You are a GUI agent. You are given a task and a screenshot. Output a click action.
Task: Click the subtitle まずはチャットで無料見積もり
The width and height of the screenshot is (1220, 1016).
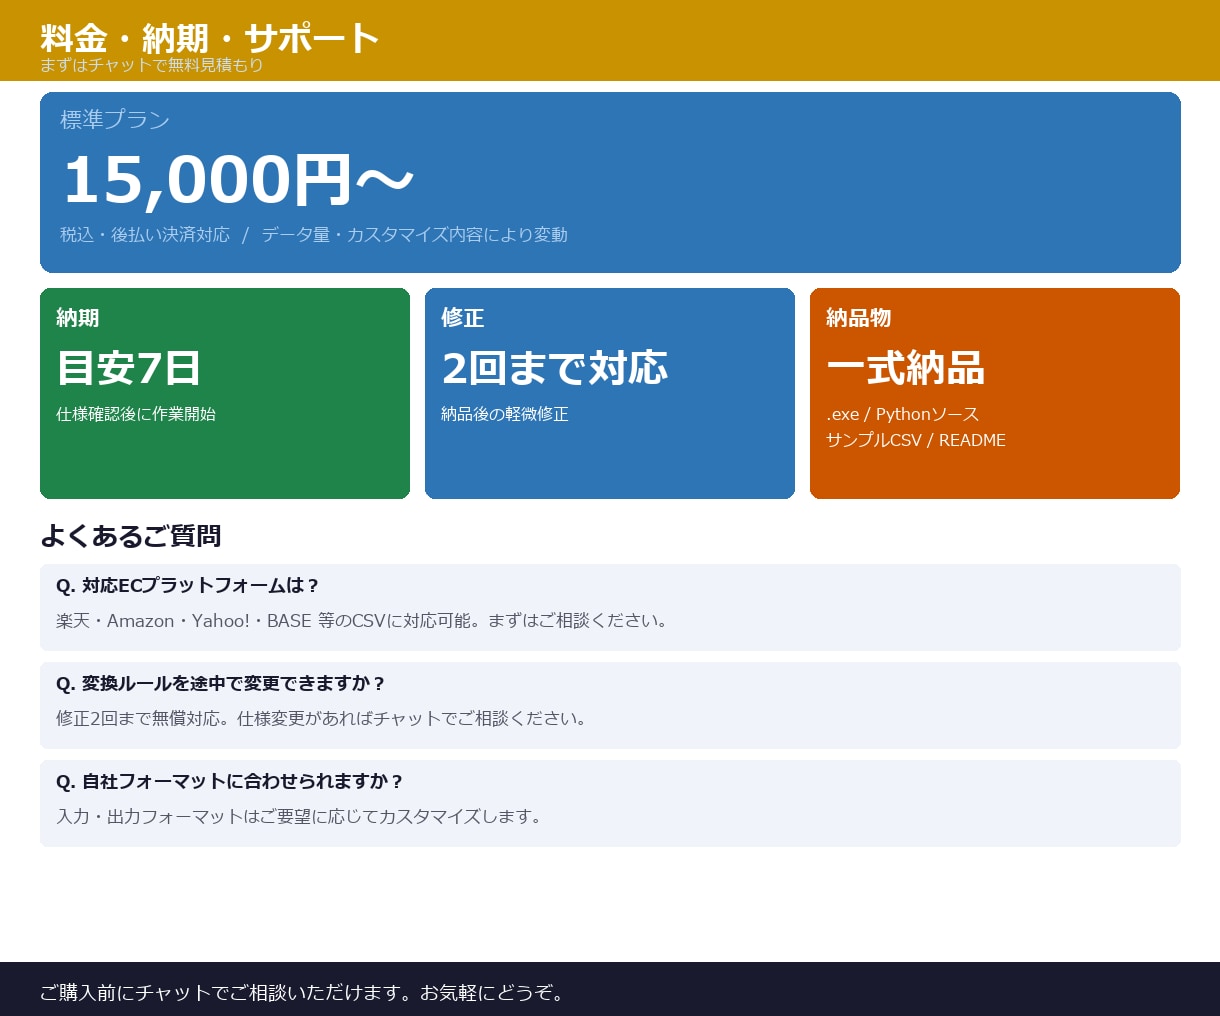tap(151, 65)
